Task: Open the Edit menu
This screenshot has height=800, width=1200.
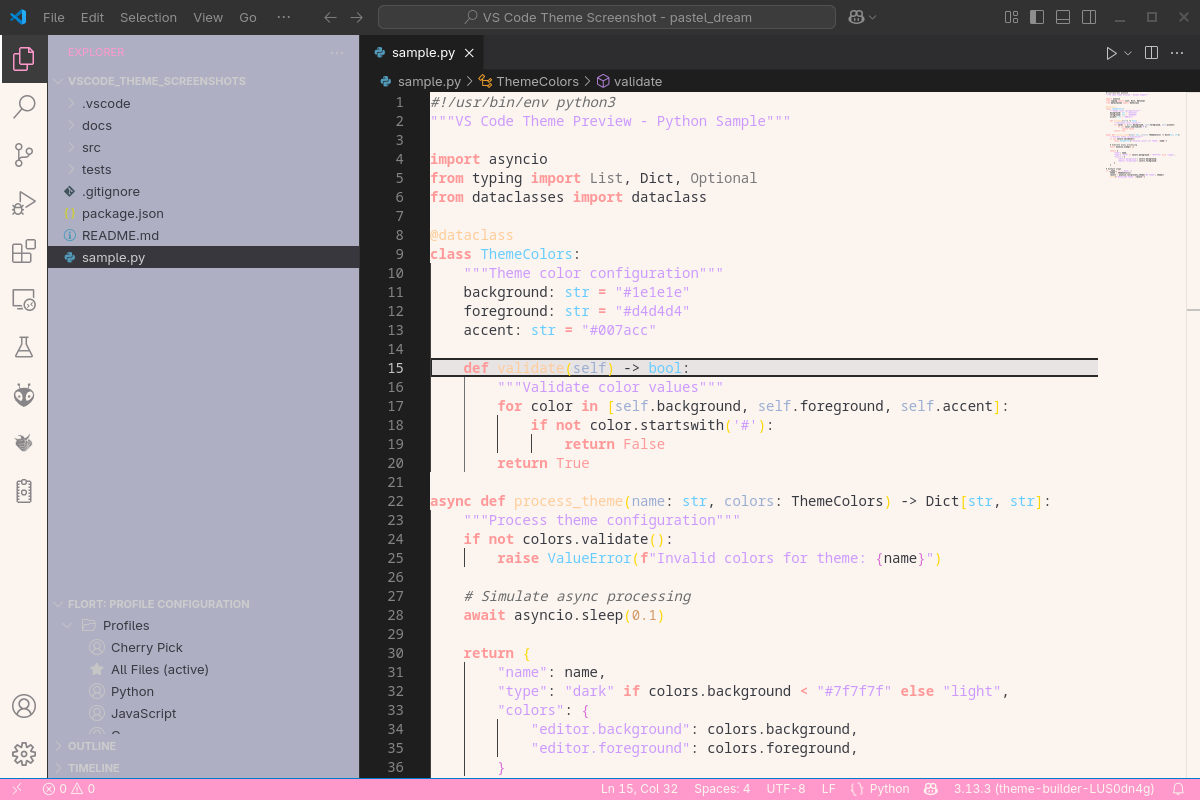Action: point(92,17)
